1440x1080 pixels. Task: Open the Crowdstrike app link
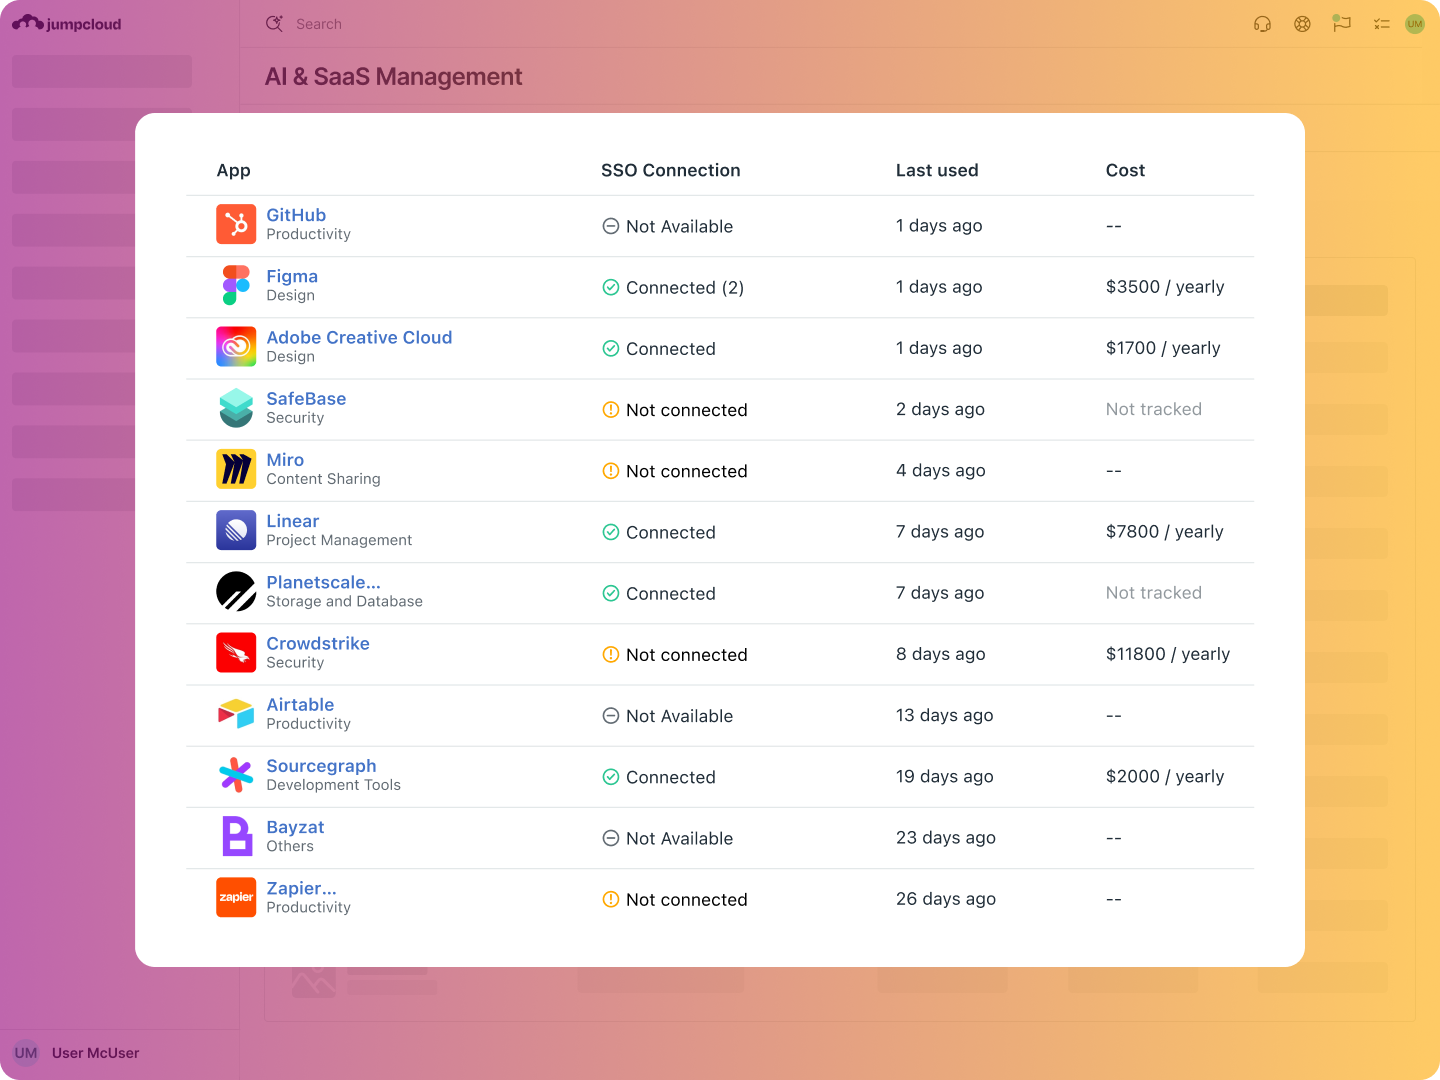(x=318, y=643)
